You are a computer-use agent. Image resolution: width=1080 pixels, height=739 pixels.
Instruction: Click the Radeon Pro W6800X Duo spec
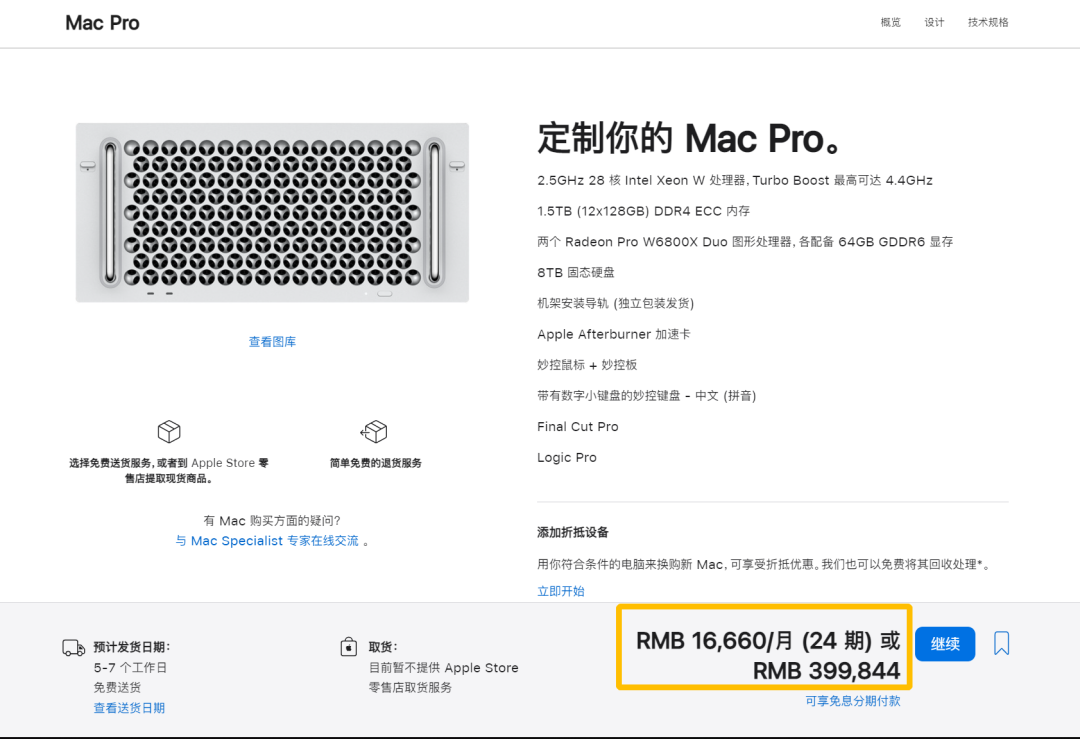coord(745,242)
